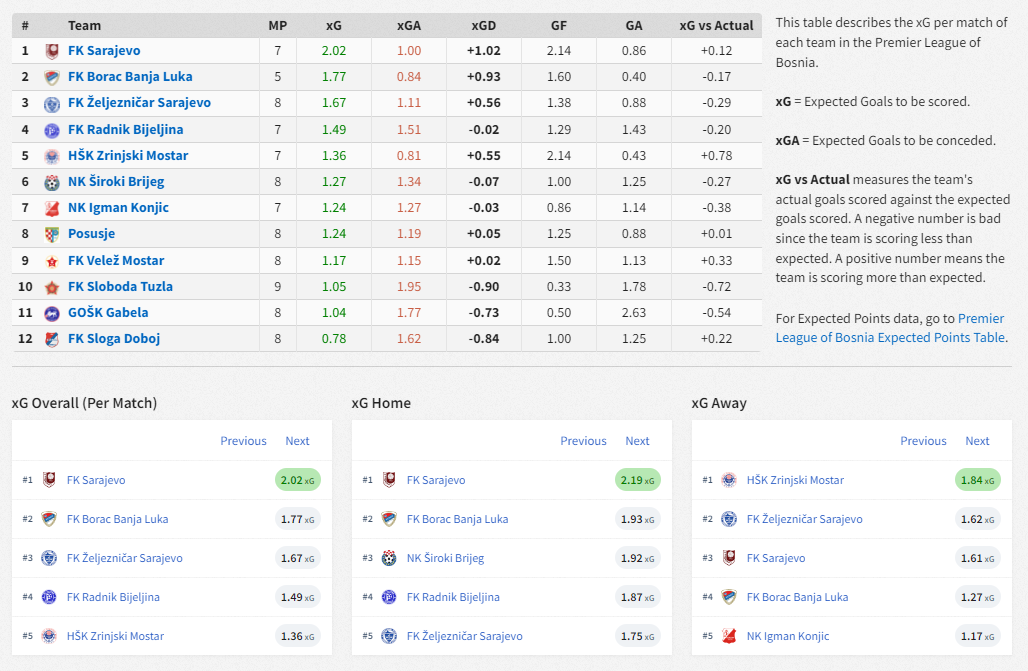Click FK Velež Mostar star crest
Screen dimensions: 1028x671
tap(52, 261)
